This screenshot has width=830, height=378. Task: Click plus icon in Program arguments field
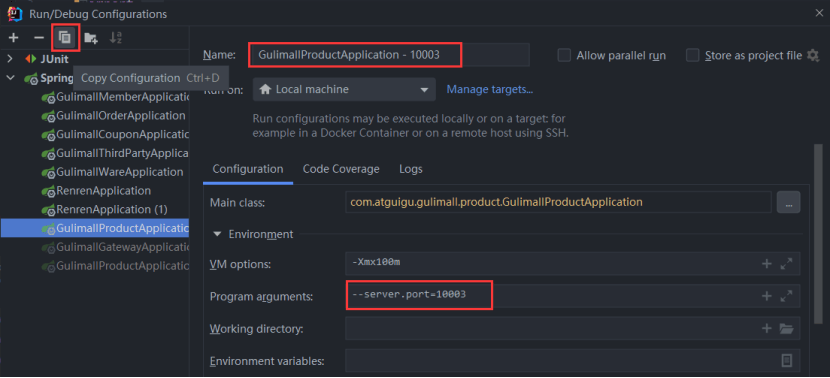pos(766,296)
